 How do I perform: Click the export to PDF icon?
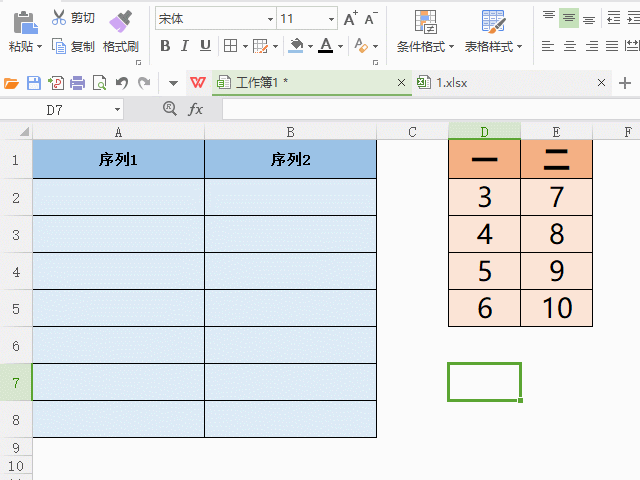click(x=56, y=83)
